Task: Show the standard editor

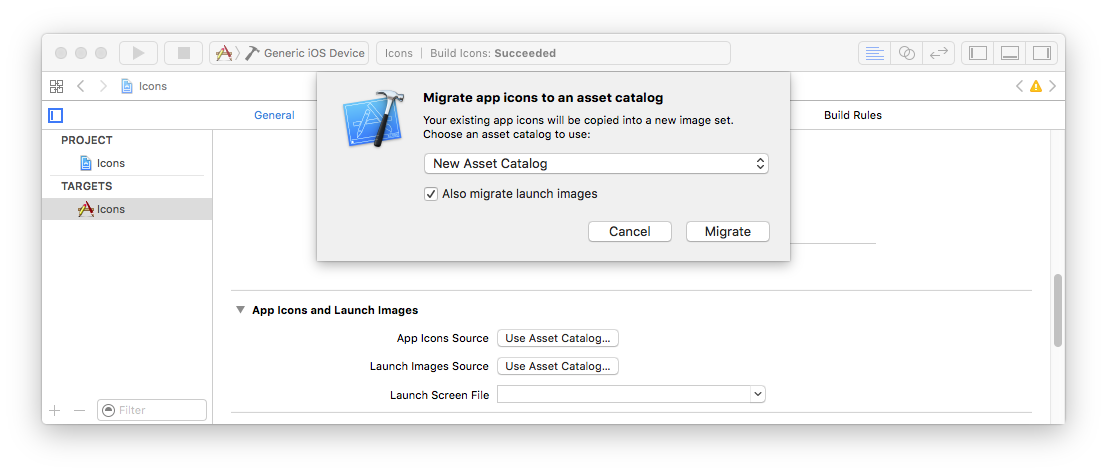Action: point(875,53)
